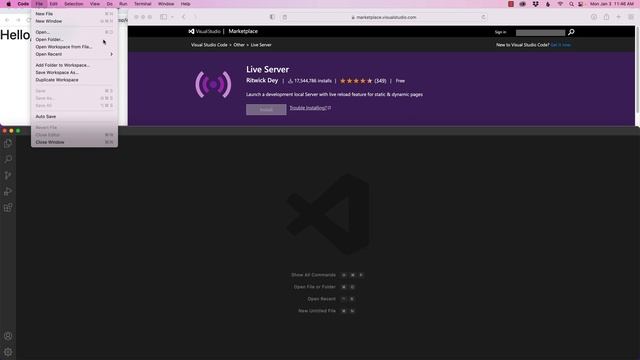Click the Sign in link on Marketplace

click(x=500, y=32)
